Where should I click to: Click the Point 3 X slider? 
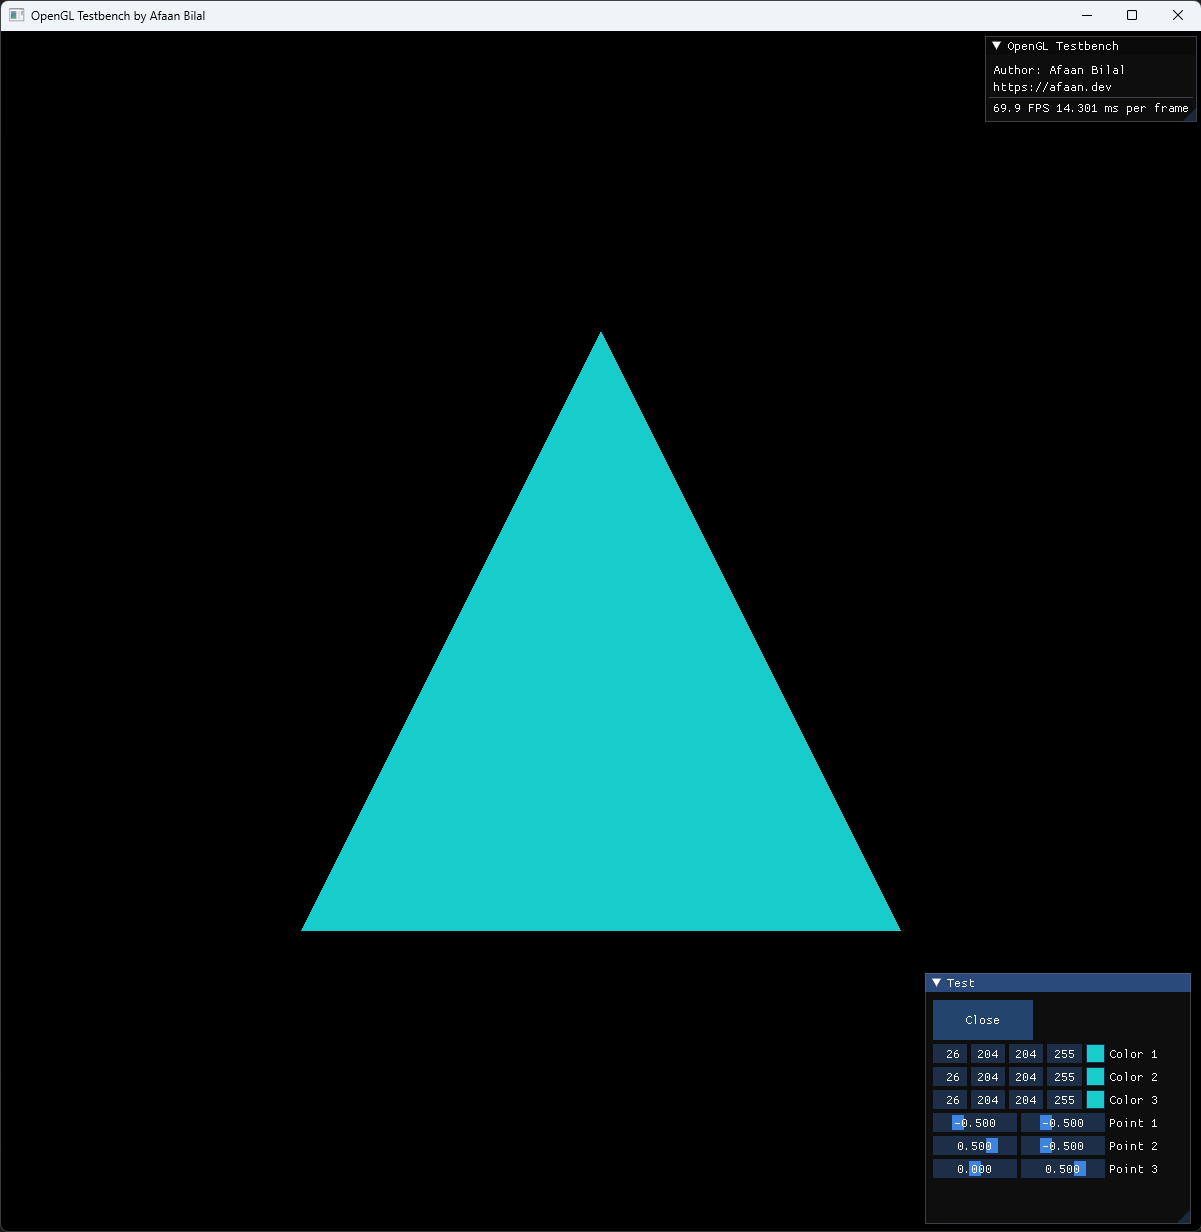(975, 1169)
